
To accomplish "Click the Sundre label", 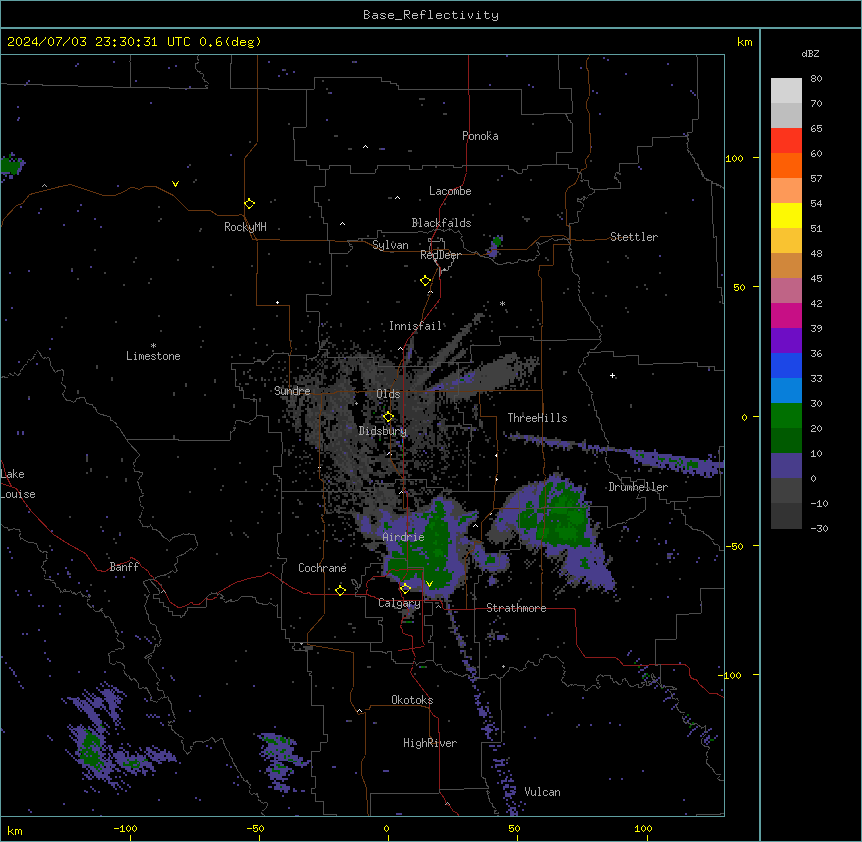I will click(292, 391).
